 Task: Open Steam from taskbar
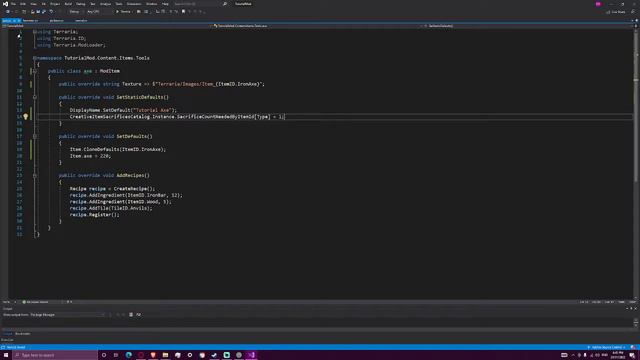214,355
